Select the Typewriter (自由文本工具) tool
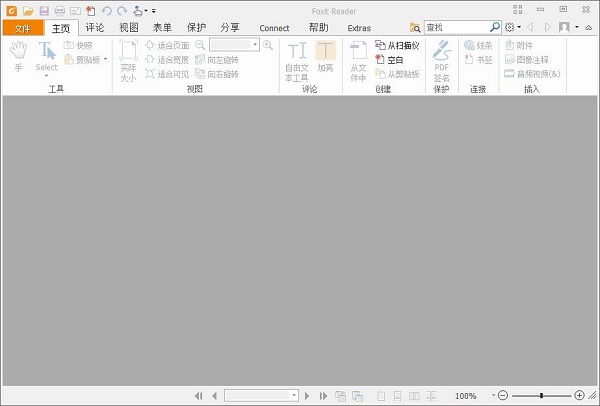600x406 pixels. (x=297, y=61)
